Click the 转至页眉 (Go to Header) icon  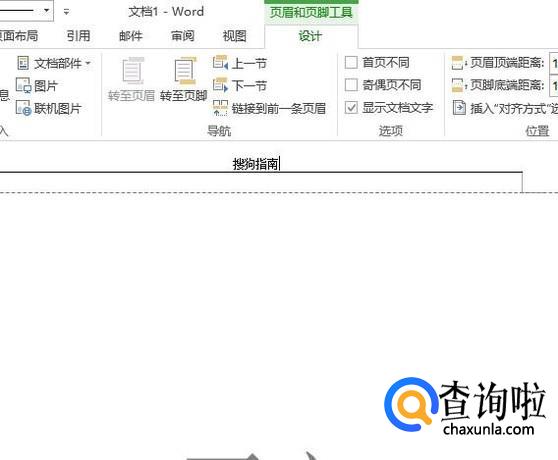(133, 71)
